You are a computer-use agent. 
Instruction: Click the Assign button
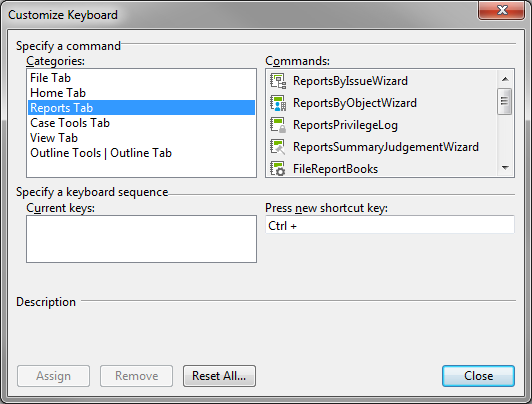click(54, 376)
